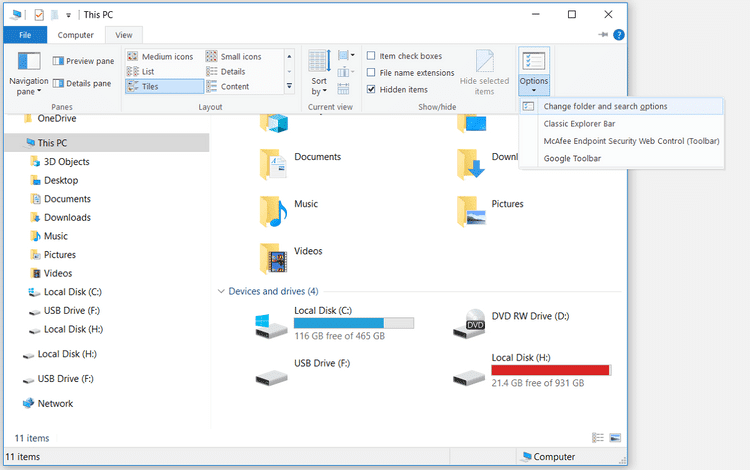The height and width of the screenshot is (470, 750).
Task: Open the Music folder tile
Action: pos(289,211)
